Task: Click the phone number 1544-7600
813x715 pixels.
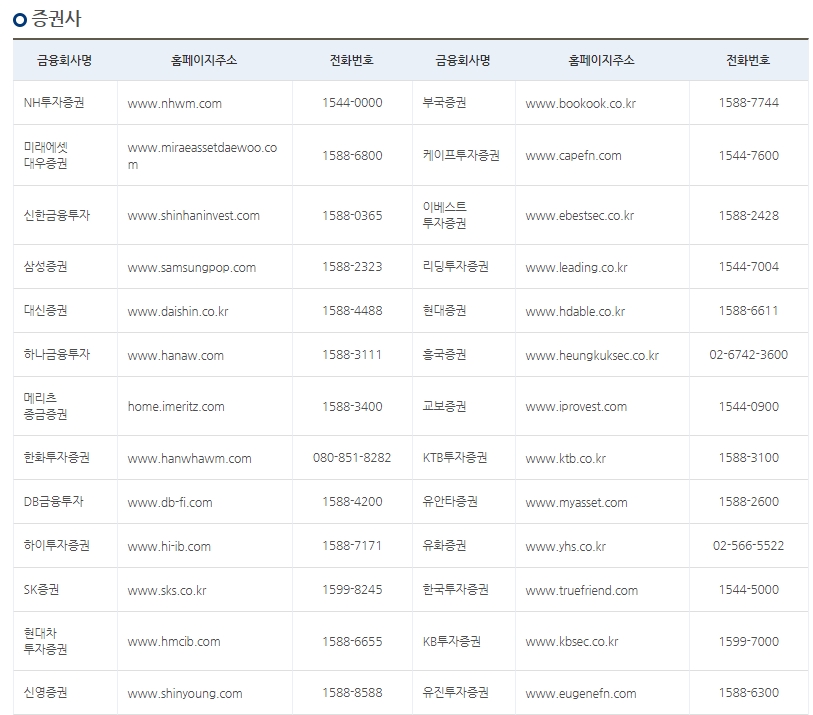Action: coord(749,156)
